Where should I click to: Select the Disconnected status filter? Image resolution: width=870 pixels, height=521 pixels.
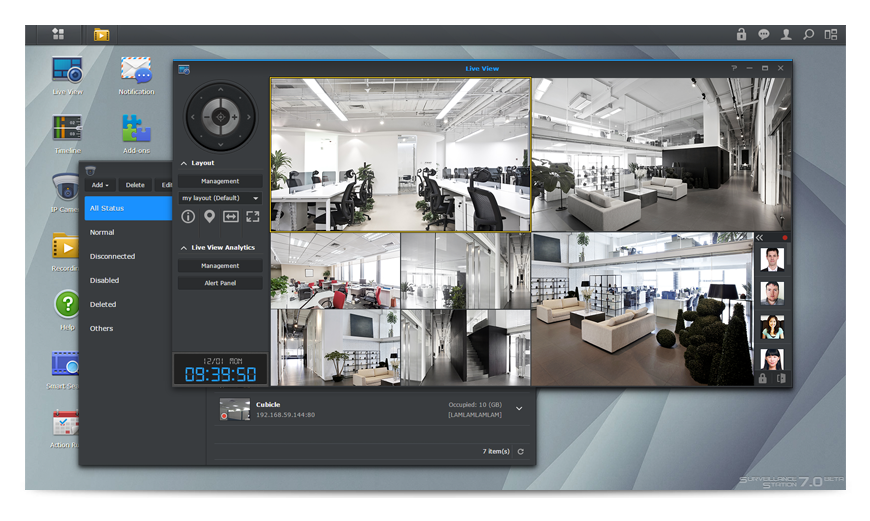[112, 256]
